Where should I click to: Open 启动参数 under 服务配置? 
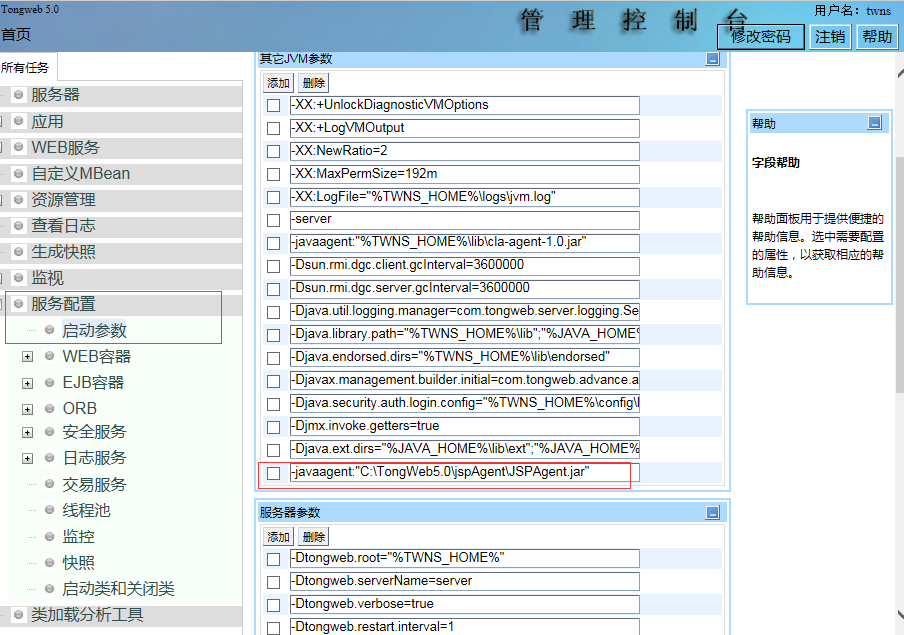94,330
